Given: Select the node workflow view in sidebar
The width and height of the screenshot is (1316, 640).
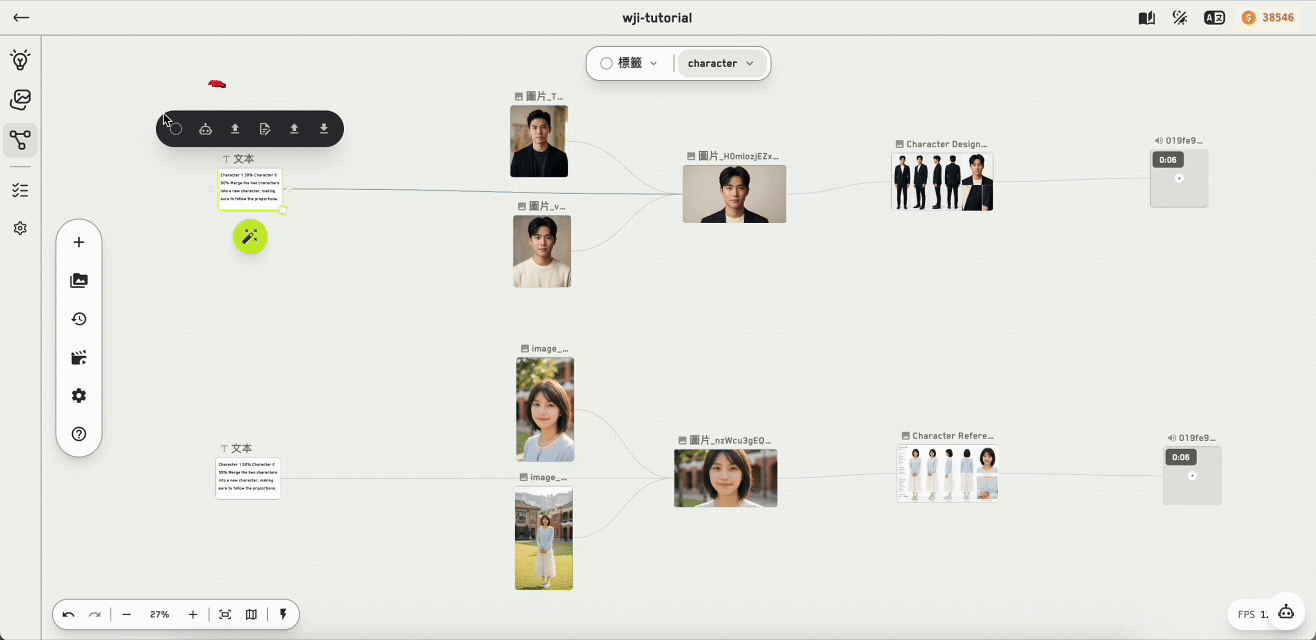Looking at the screenshot, I should tap(20, 139).
